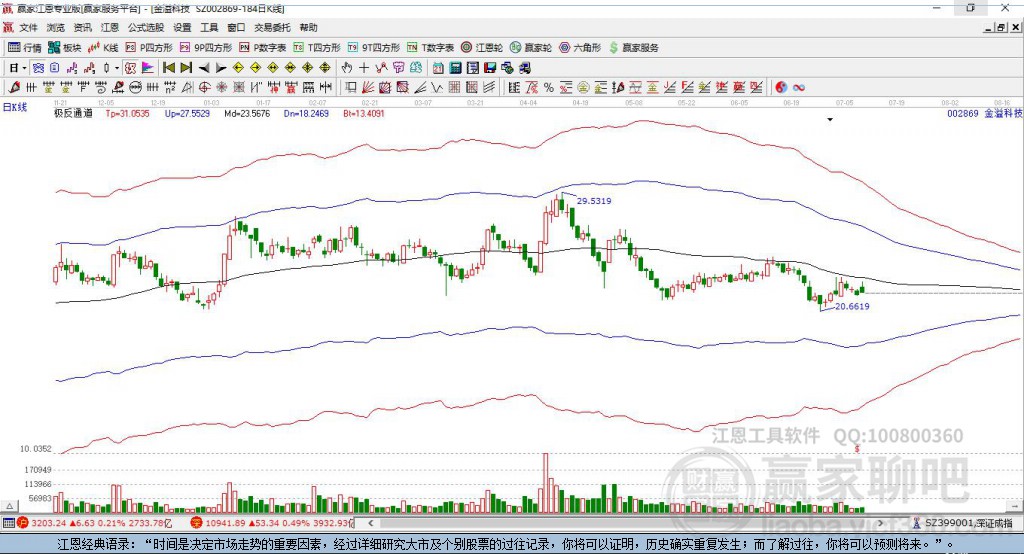Viewport: 1024px width, 554px height.
Task: Click the floppy disk save icon
Action: click(x=490, y=68)
